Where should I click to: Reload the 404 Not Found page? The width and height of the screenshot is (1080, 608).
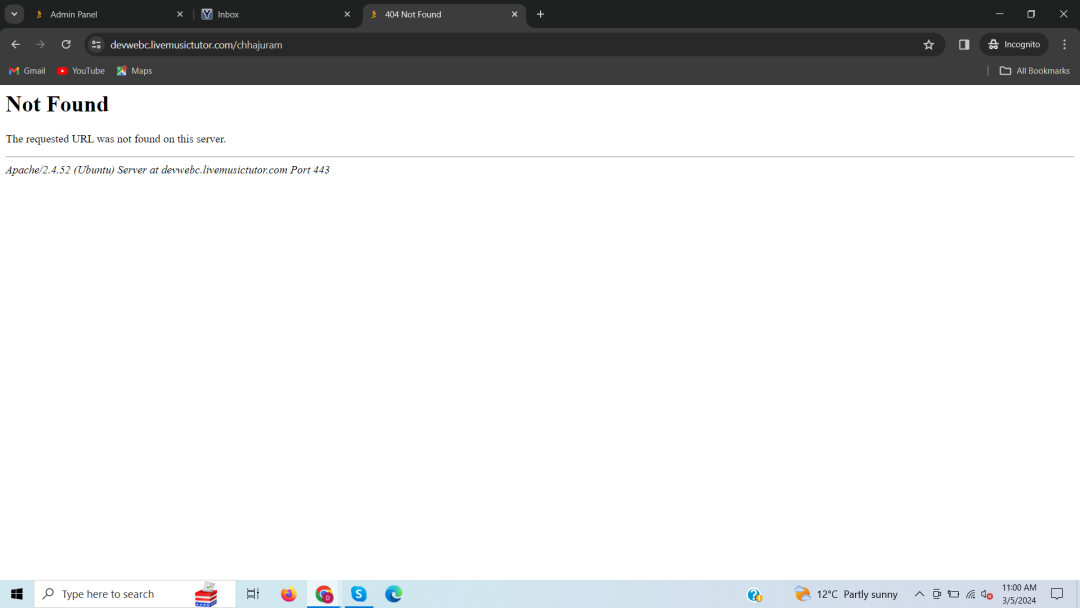pos(66,44)
